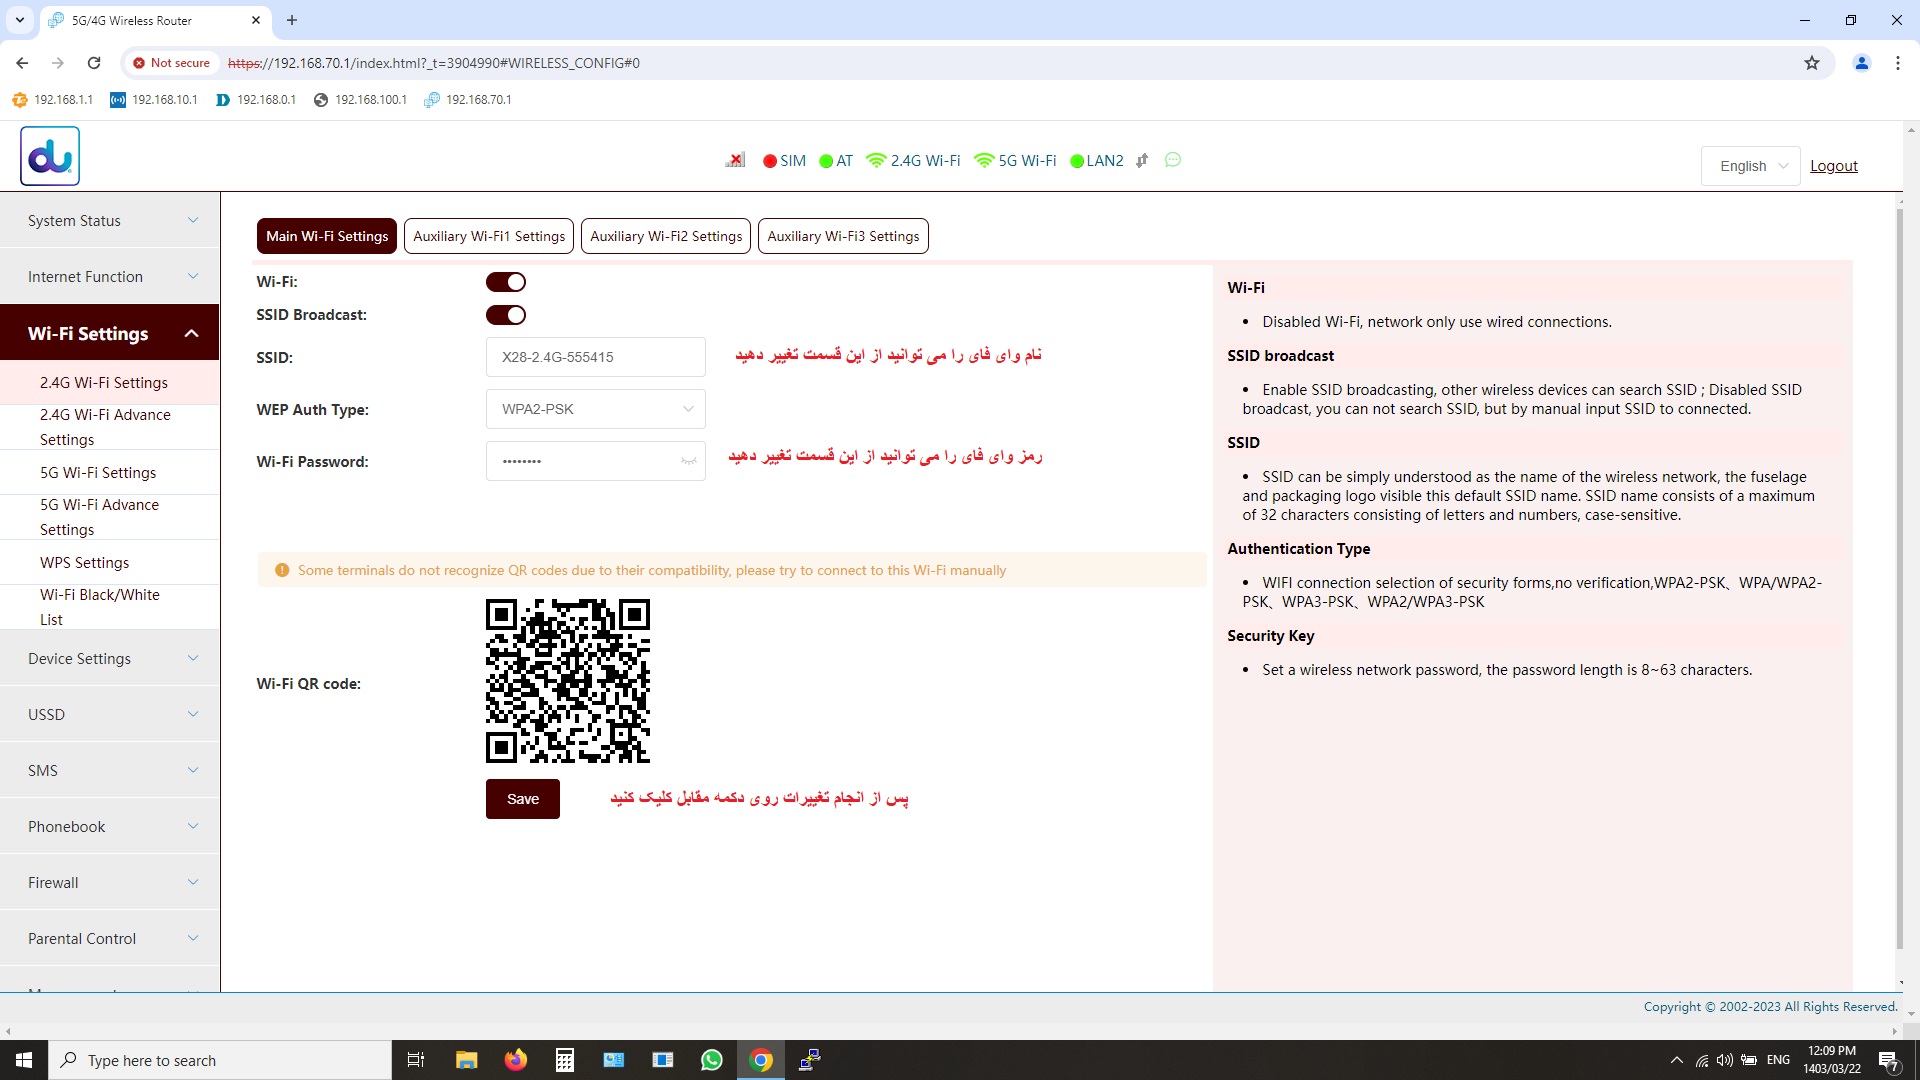The height and width of the screenshot is (1080, 1920).
Task: Open the WEP Auth Type dropdown
Action: (596, 409)
